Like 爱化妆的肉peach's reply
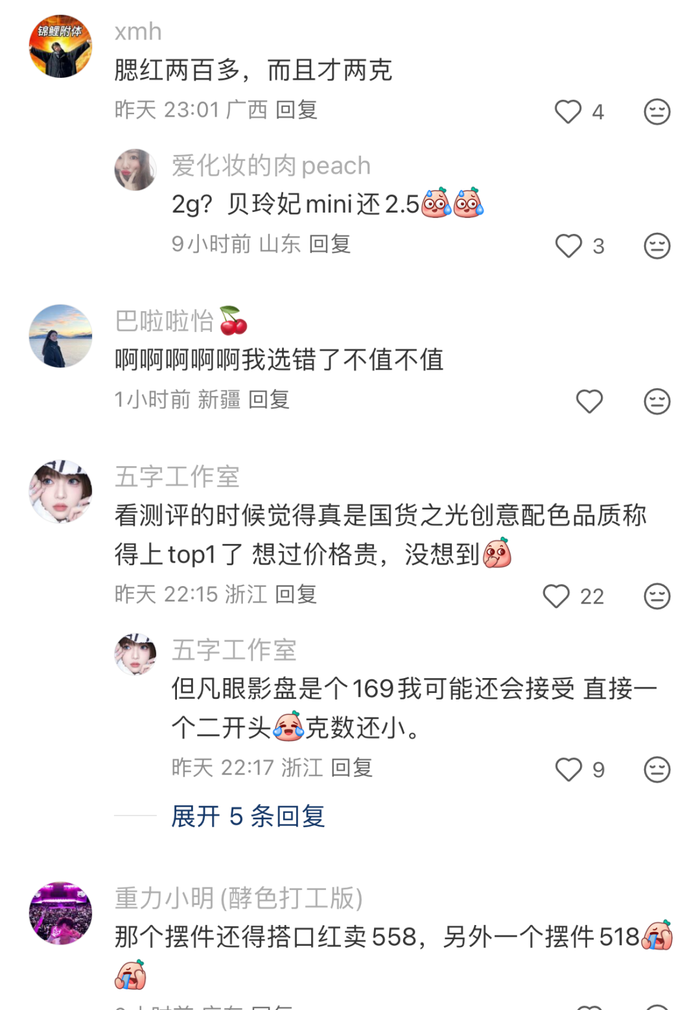The height and width of the screenshot is (1010, 700). tap(568, 245)
